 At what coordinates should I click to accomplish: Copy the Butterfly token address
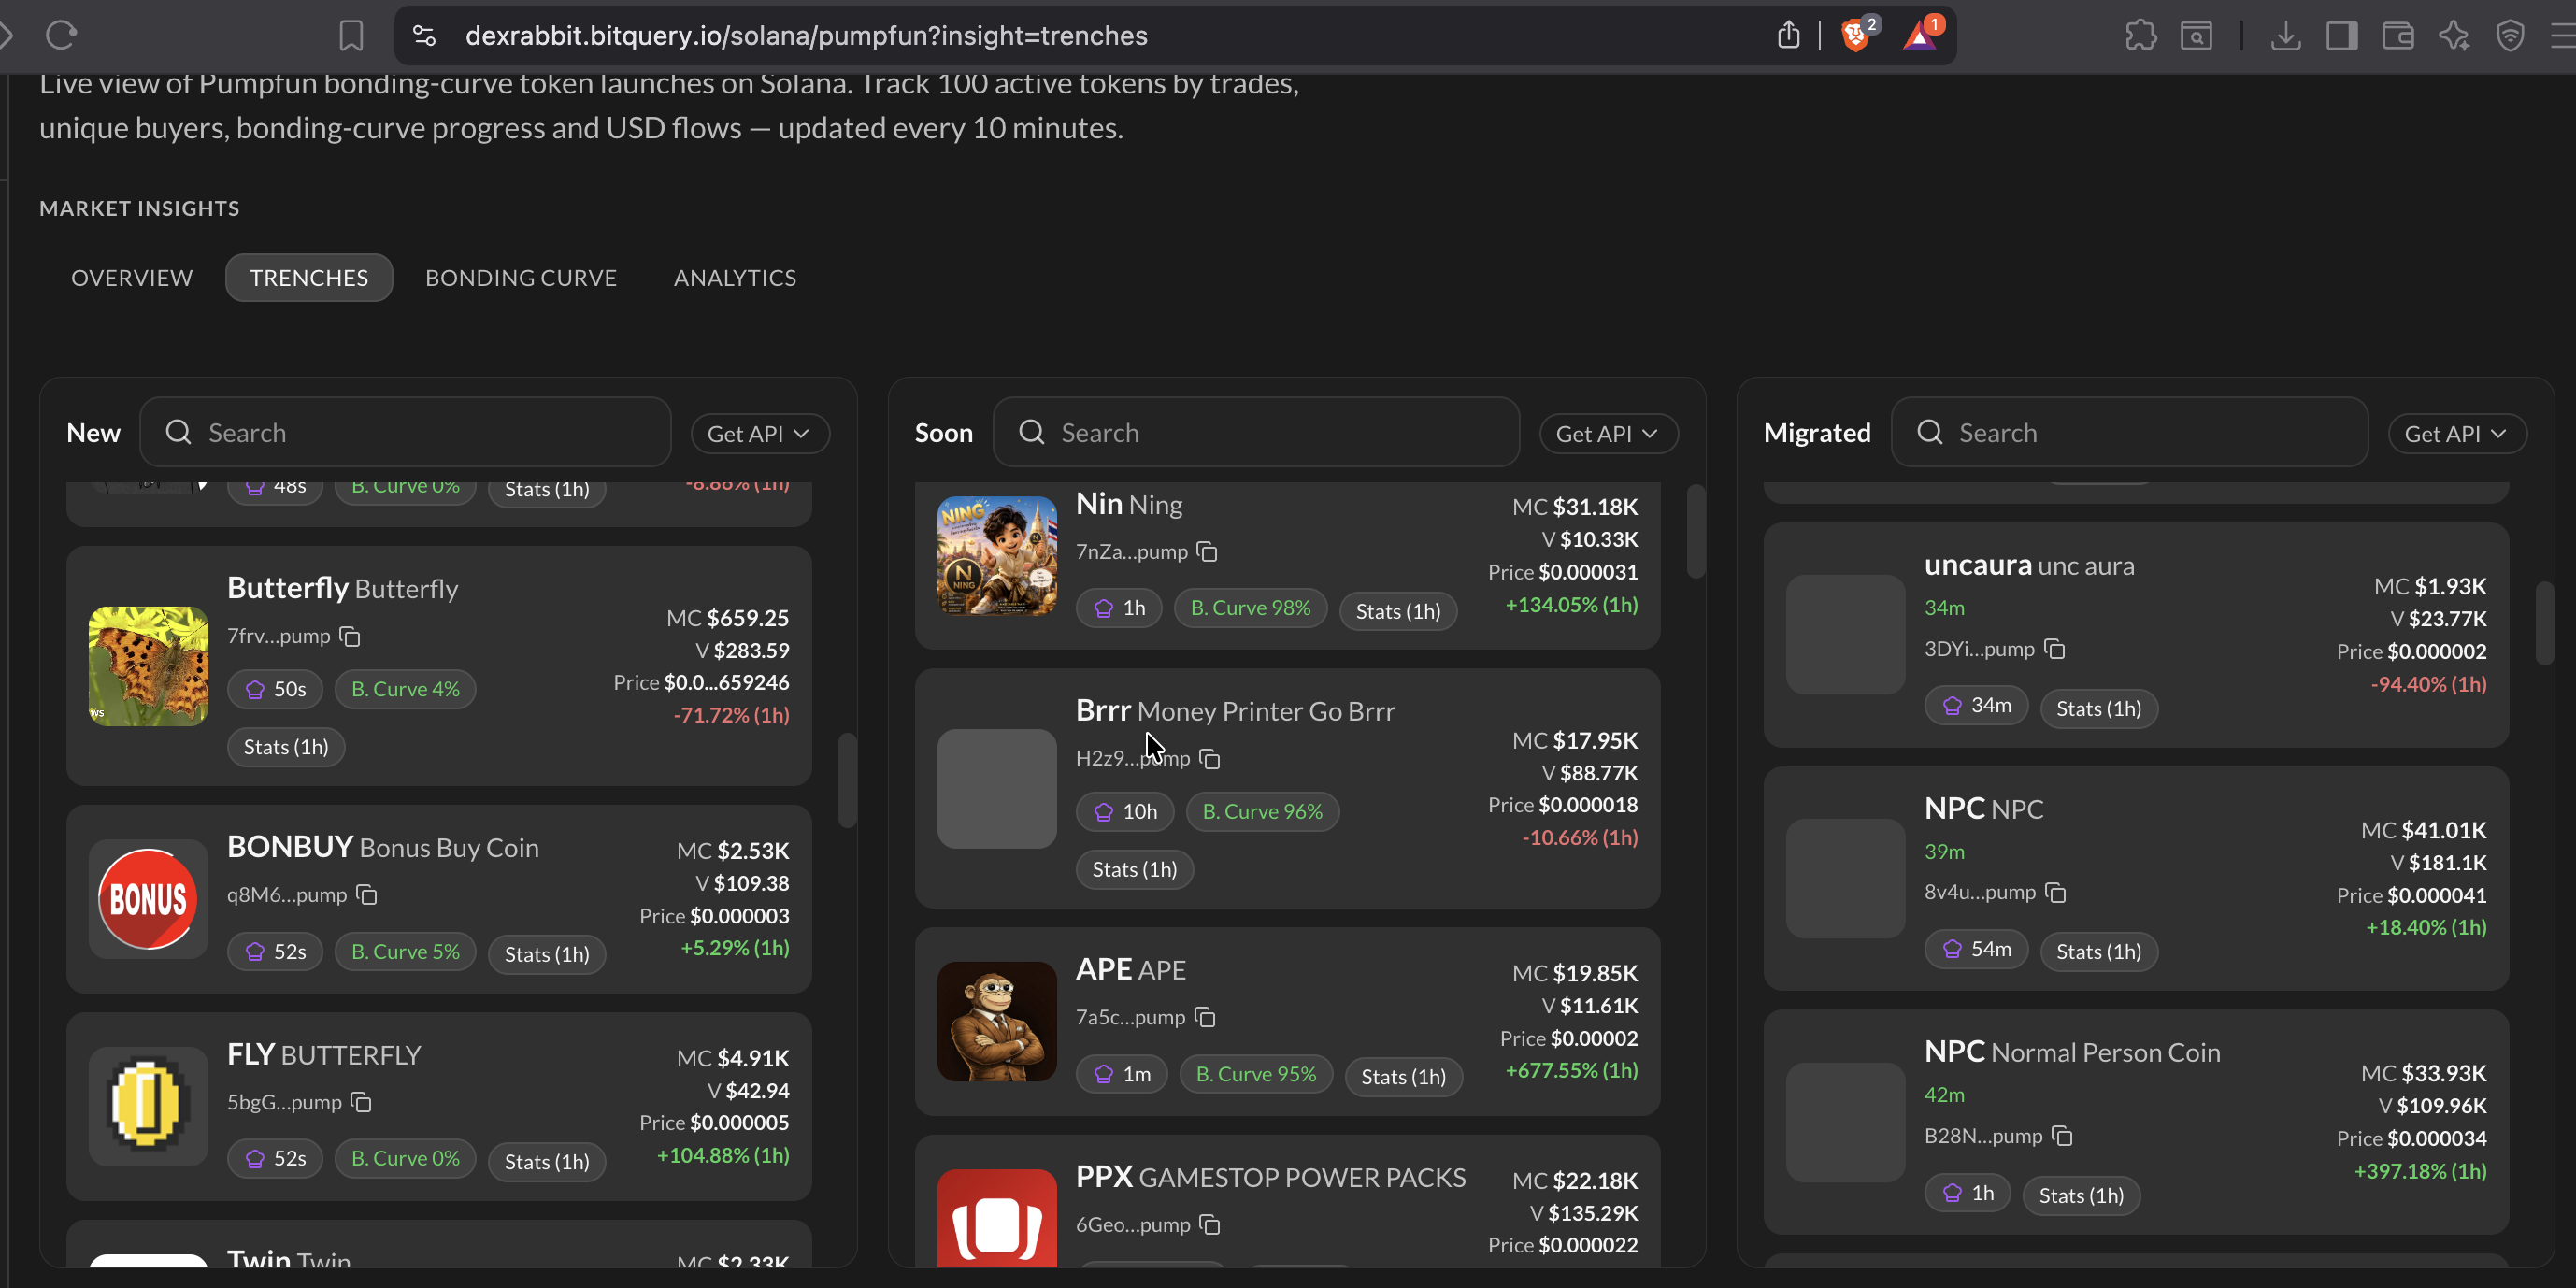(350, 636)
